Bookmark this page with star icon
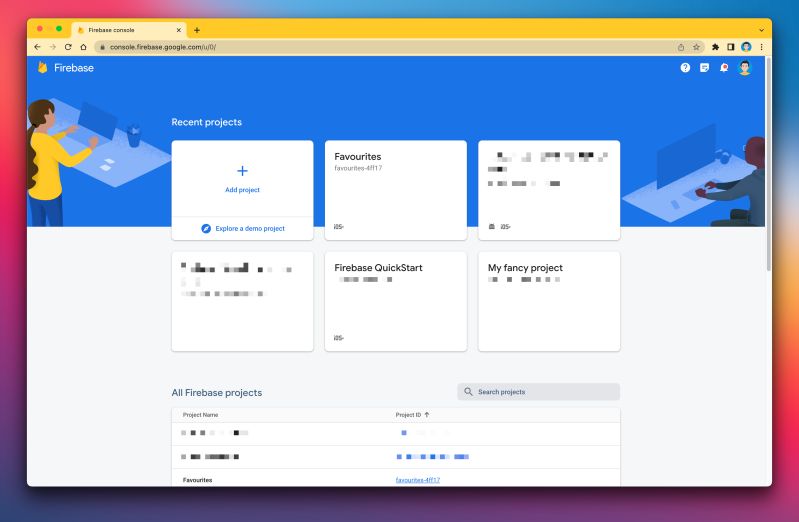Screen dimensions: 799x522 coord(696,47)
